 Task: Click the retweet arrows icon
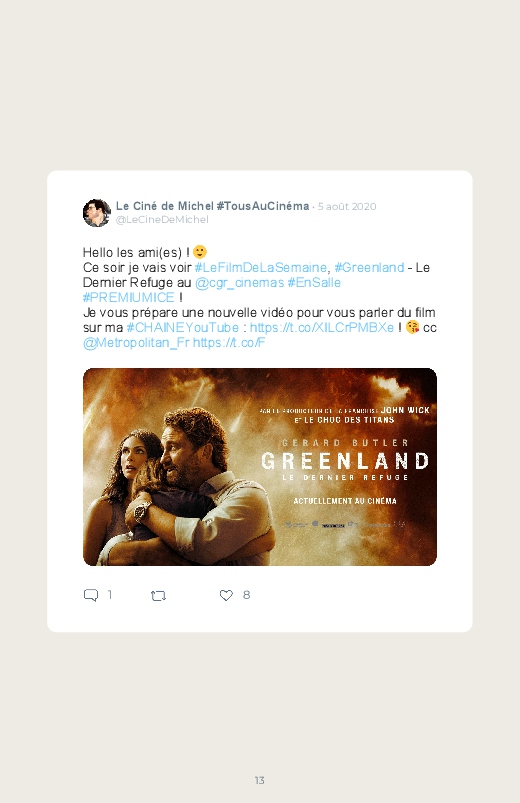click(x=158, y=596)
